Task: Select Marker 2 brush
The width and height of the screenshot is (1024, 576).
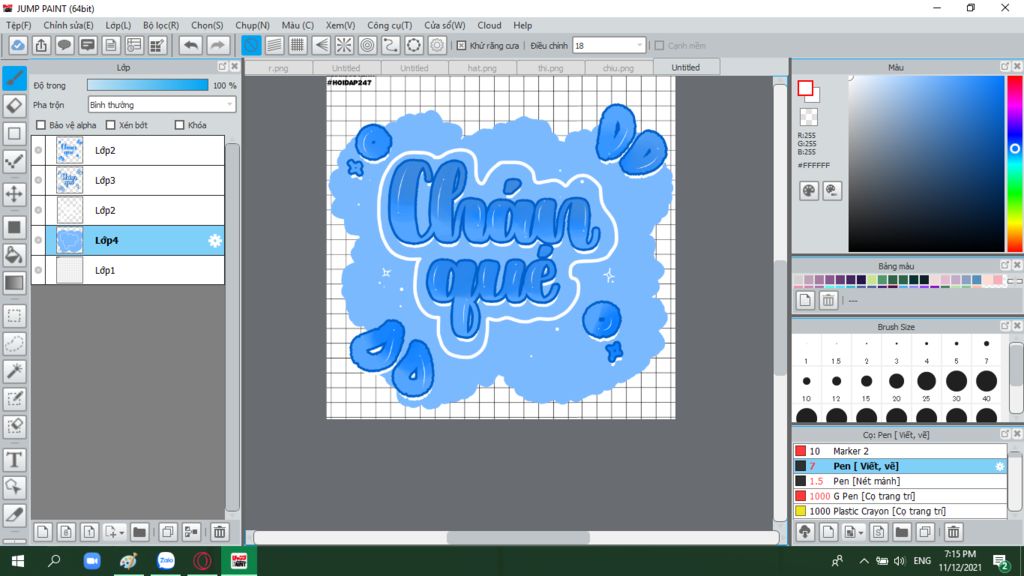Action: click(x=900, y=451)
